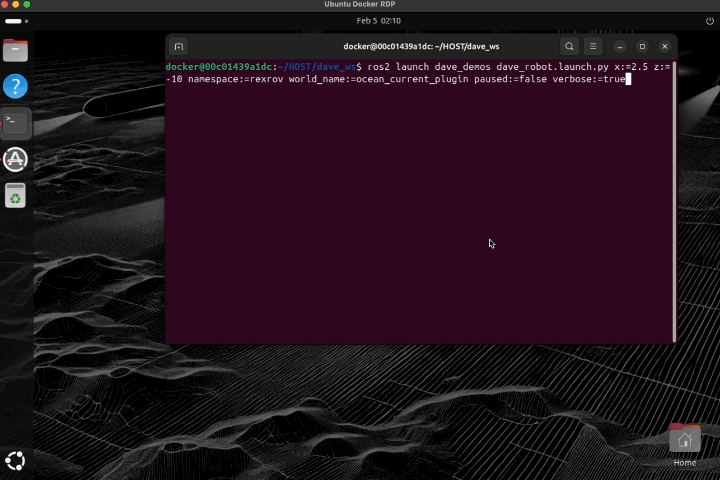720x480 pixels.
Task: Click the namespace:=rexrov argument
Action: pos(235,79)
